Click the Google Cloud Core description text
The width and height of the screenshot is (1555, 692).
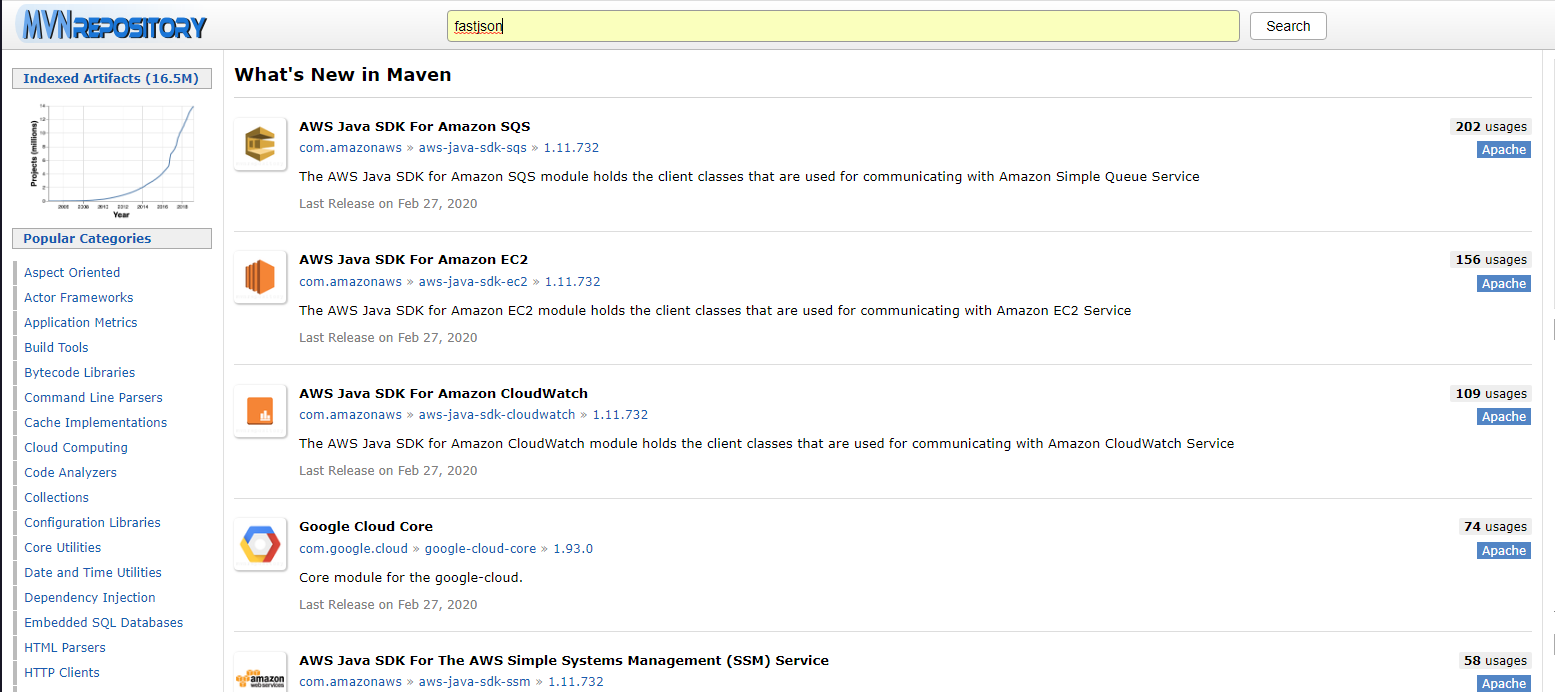pyautogui.click(x=411, y=577)
